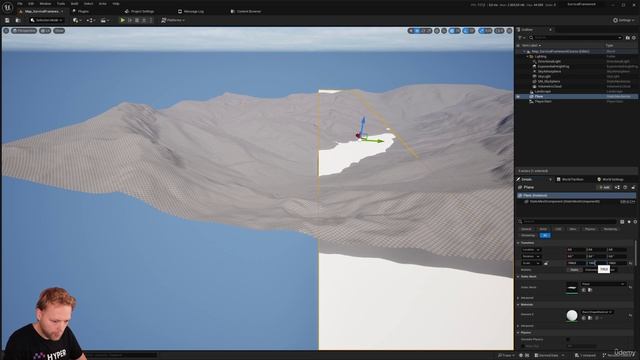
Task: Click the Add component button
Action: pos(604,187)
